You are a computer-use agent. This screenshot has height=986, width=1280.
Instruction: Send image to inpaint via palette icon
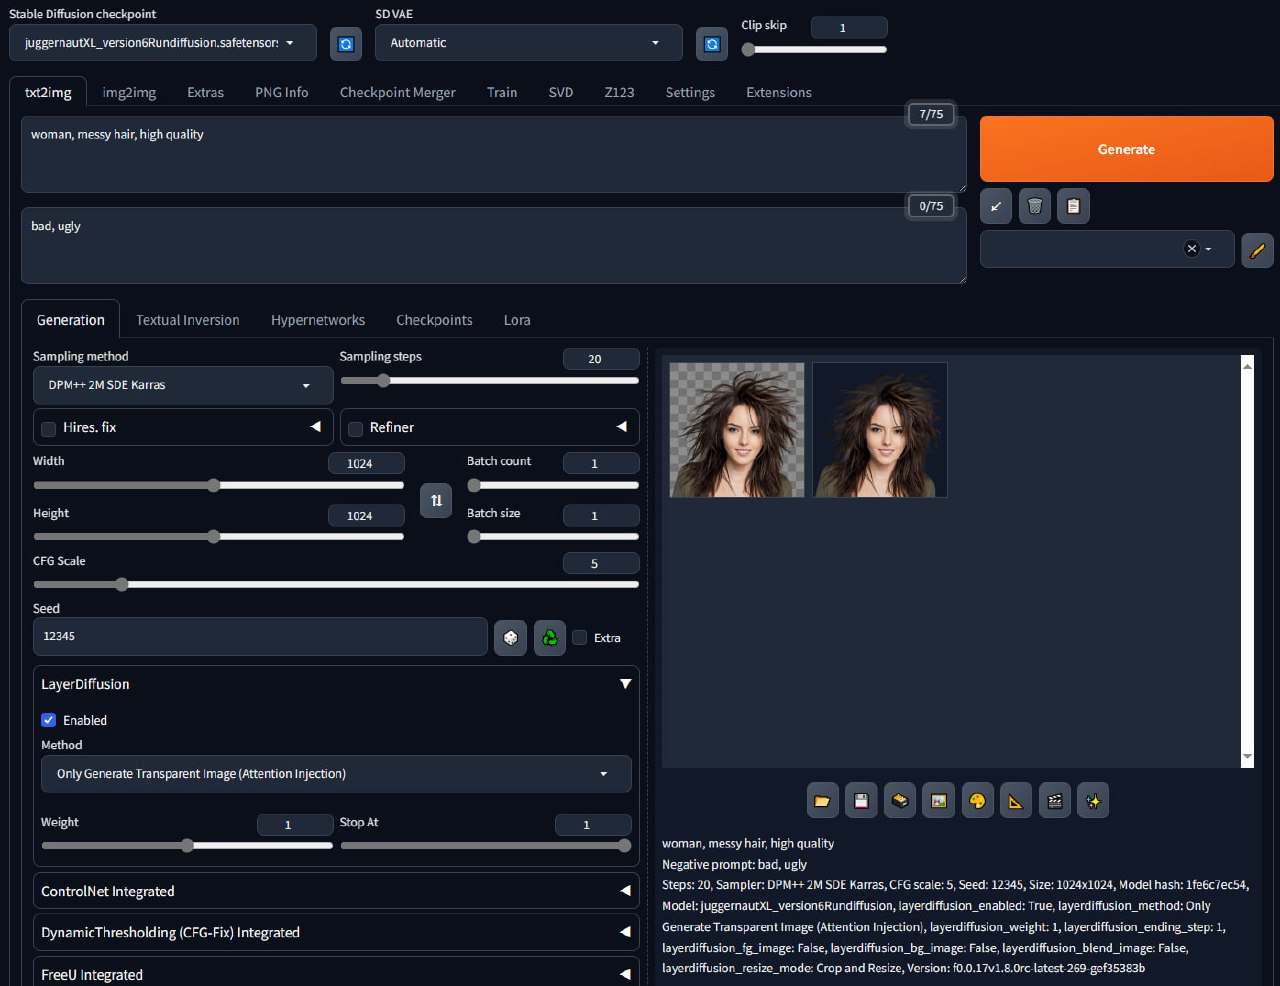click(x=977, y=801)
